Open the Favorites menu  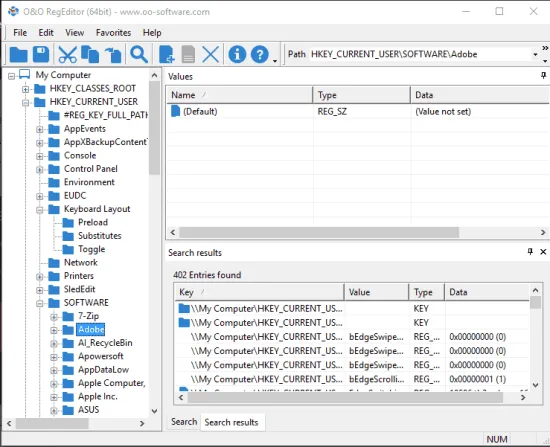pyautogui.click(x=113, y=33)
